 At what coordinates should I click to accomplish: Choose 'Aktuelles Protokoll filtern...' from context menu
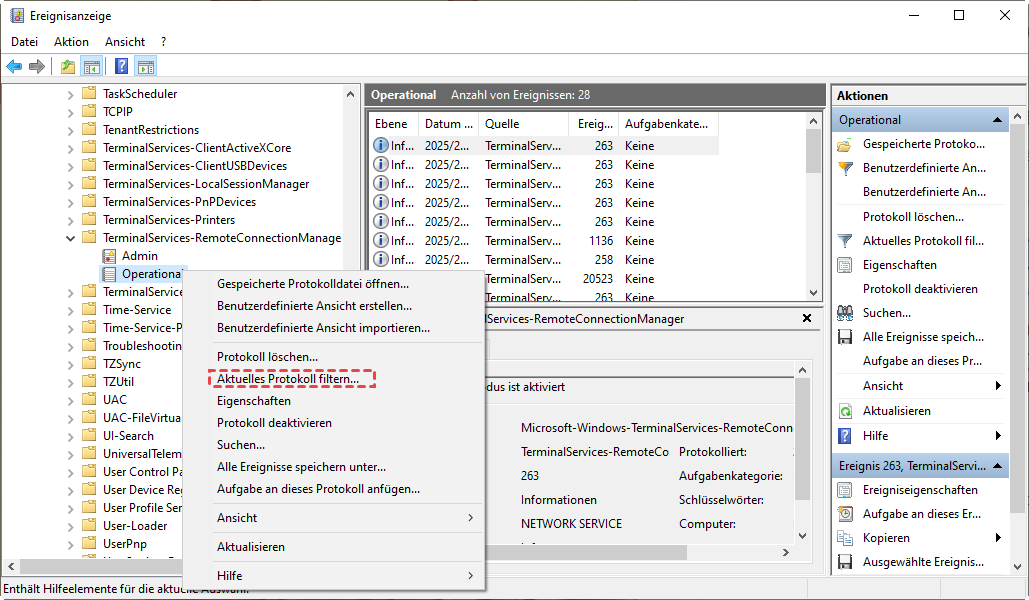click(288, 379)
